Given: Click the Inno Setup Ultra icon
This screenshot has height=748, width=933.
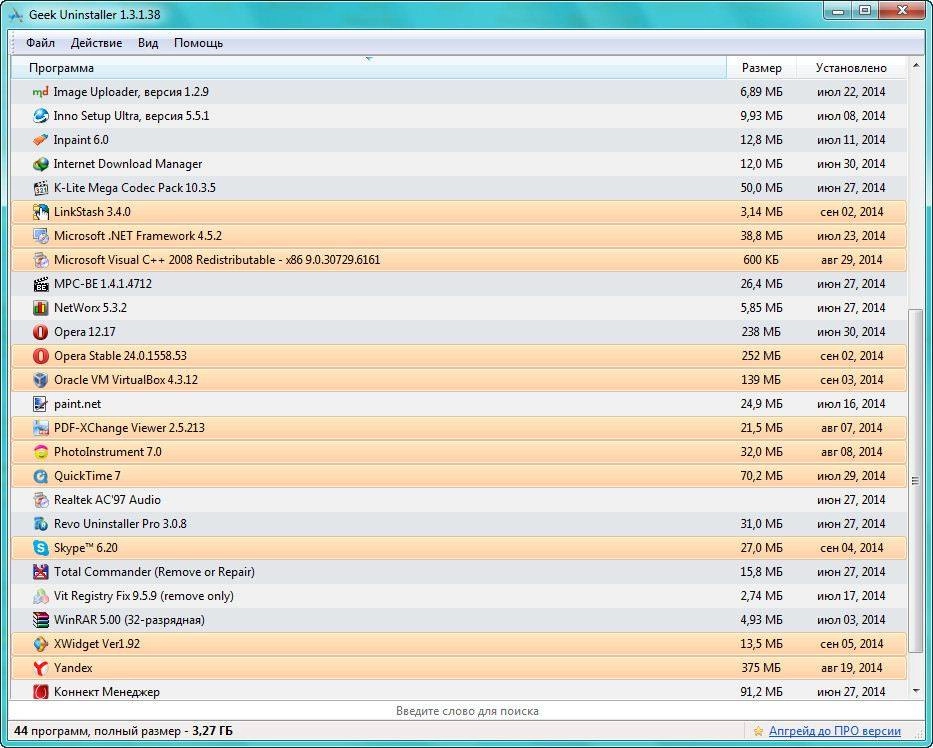Looking at the screenshot, I should (40, 116).
